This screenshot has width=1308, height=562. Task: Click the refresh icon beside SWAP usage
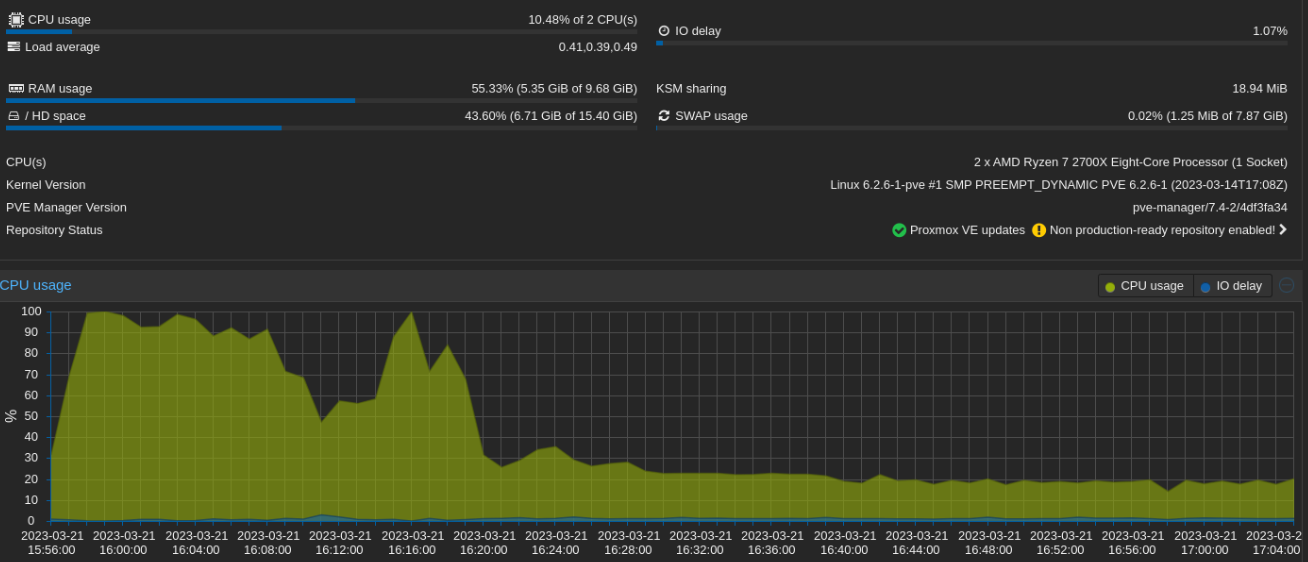[664, 116]
